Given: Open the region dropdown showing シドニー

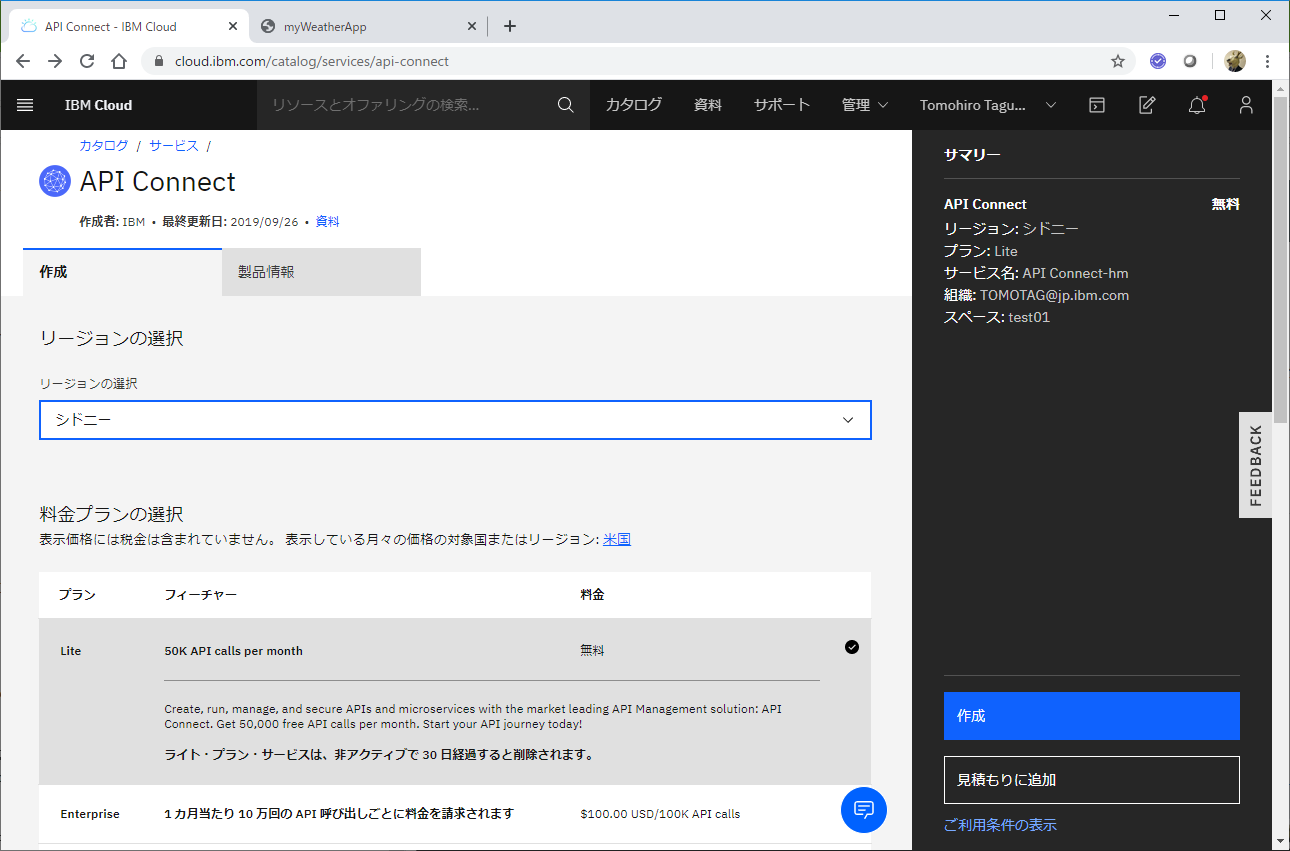Looking at the screenshot, I should (455, 420).
